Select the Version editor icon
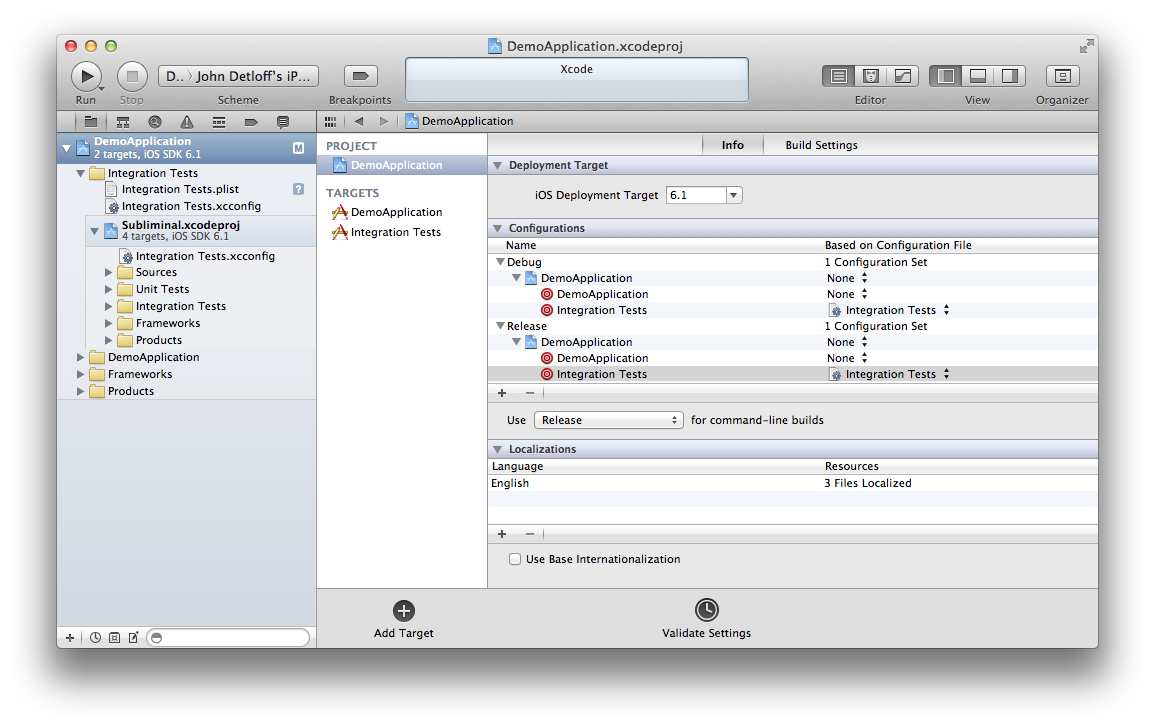This screenshot has height=727, width=1155. point(902,76)
